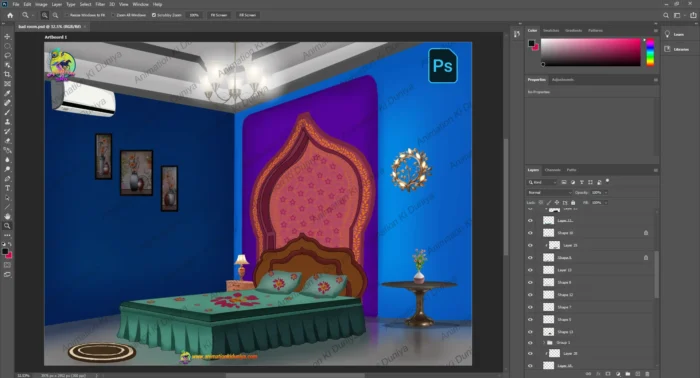This screenshot has width=700, height=378.
Task: Select the Crop tool
Action: (x=7, y=74)
